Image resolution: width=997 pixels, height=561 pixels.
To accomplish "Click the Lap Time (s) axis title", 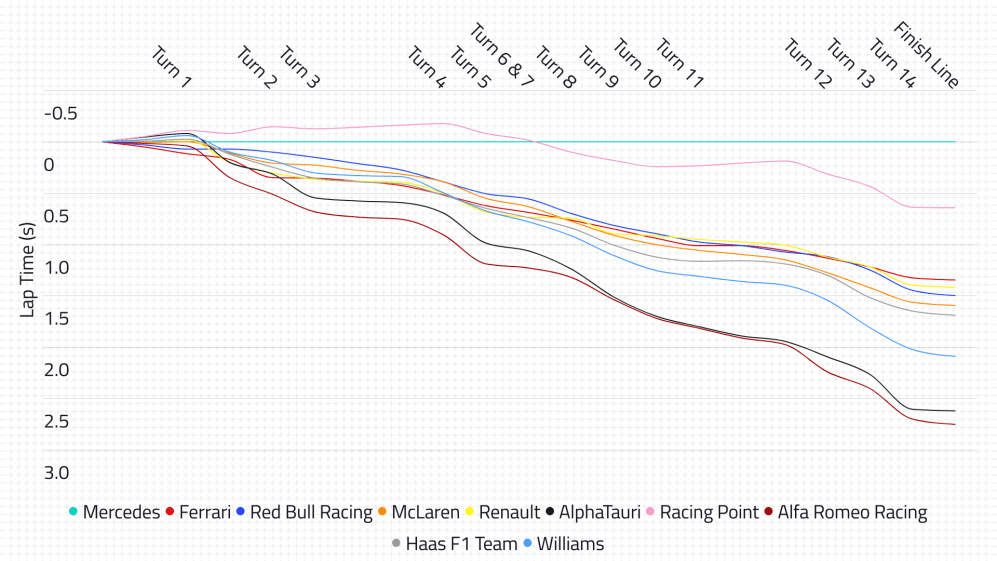I will click(27, 270).
